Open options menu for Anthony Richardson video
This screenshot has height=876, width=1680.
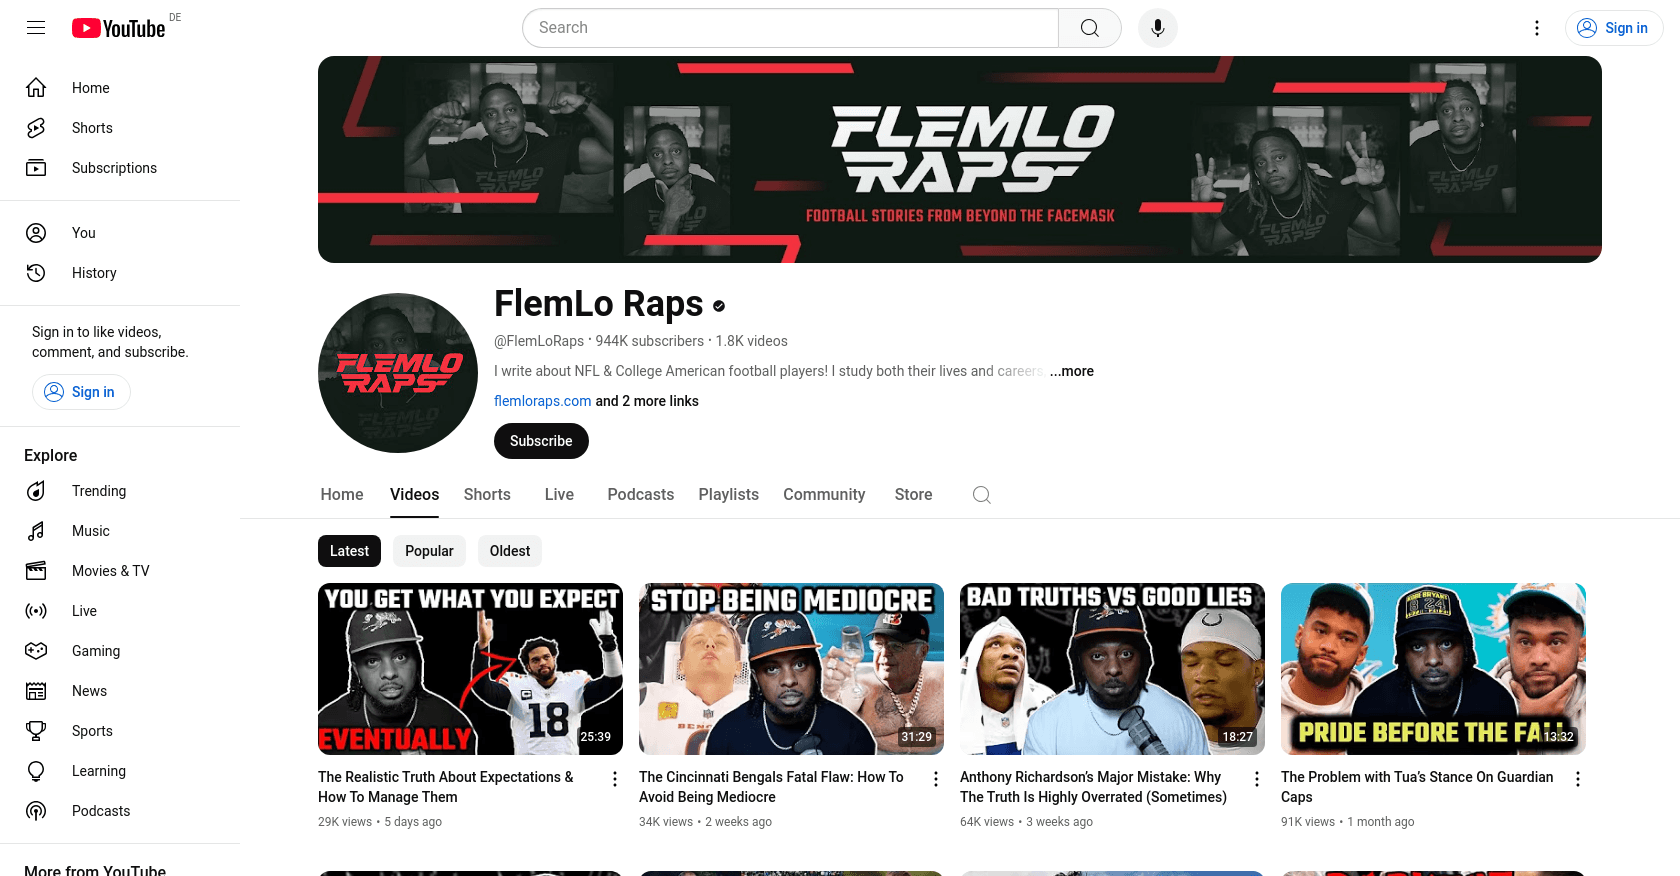(x=1257, y=779)
